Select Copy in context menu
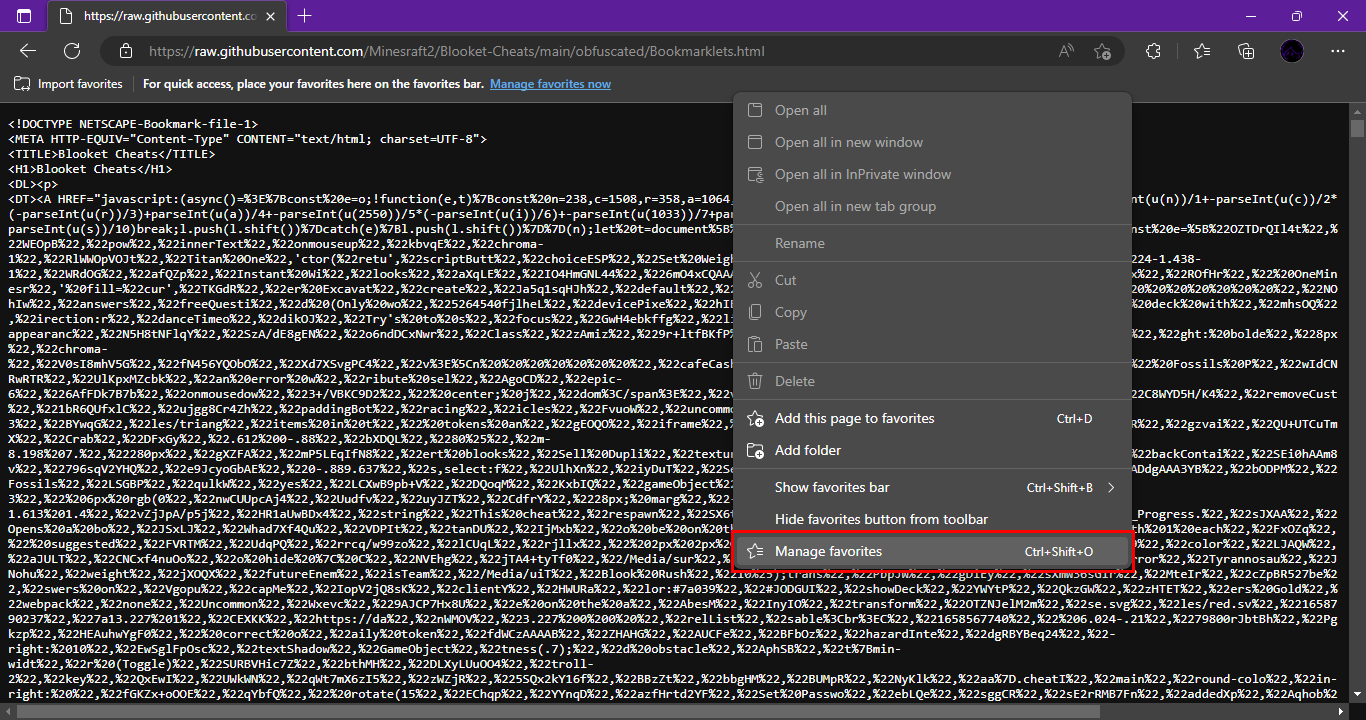 (932, 313)
